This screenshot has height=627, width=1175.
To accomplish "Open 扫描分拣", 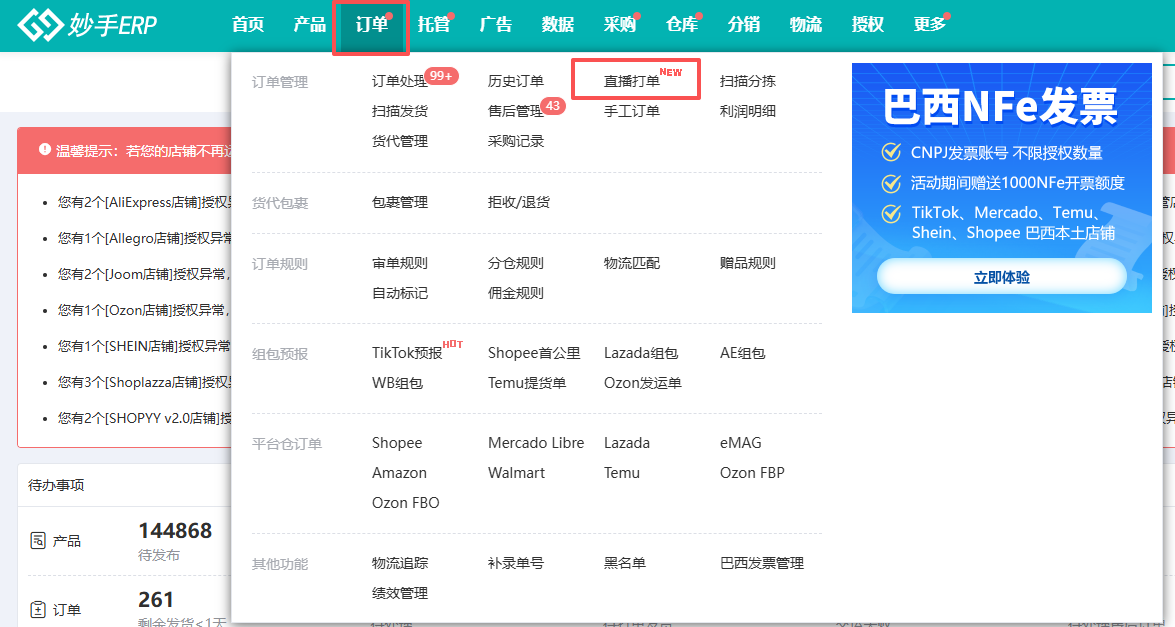I will (x=748, y=81).
